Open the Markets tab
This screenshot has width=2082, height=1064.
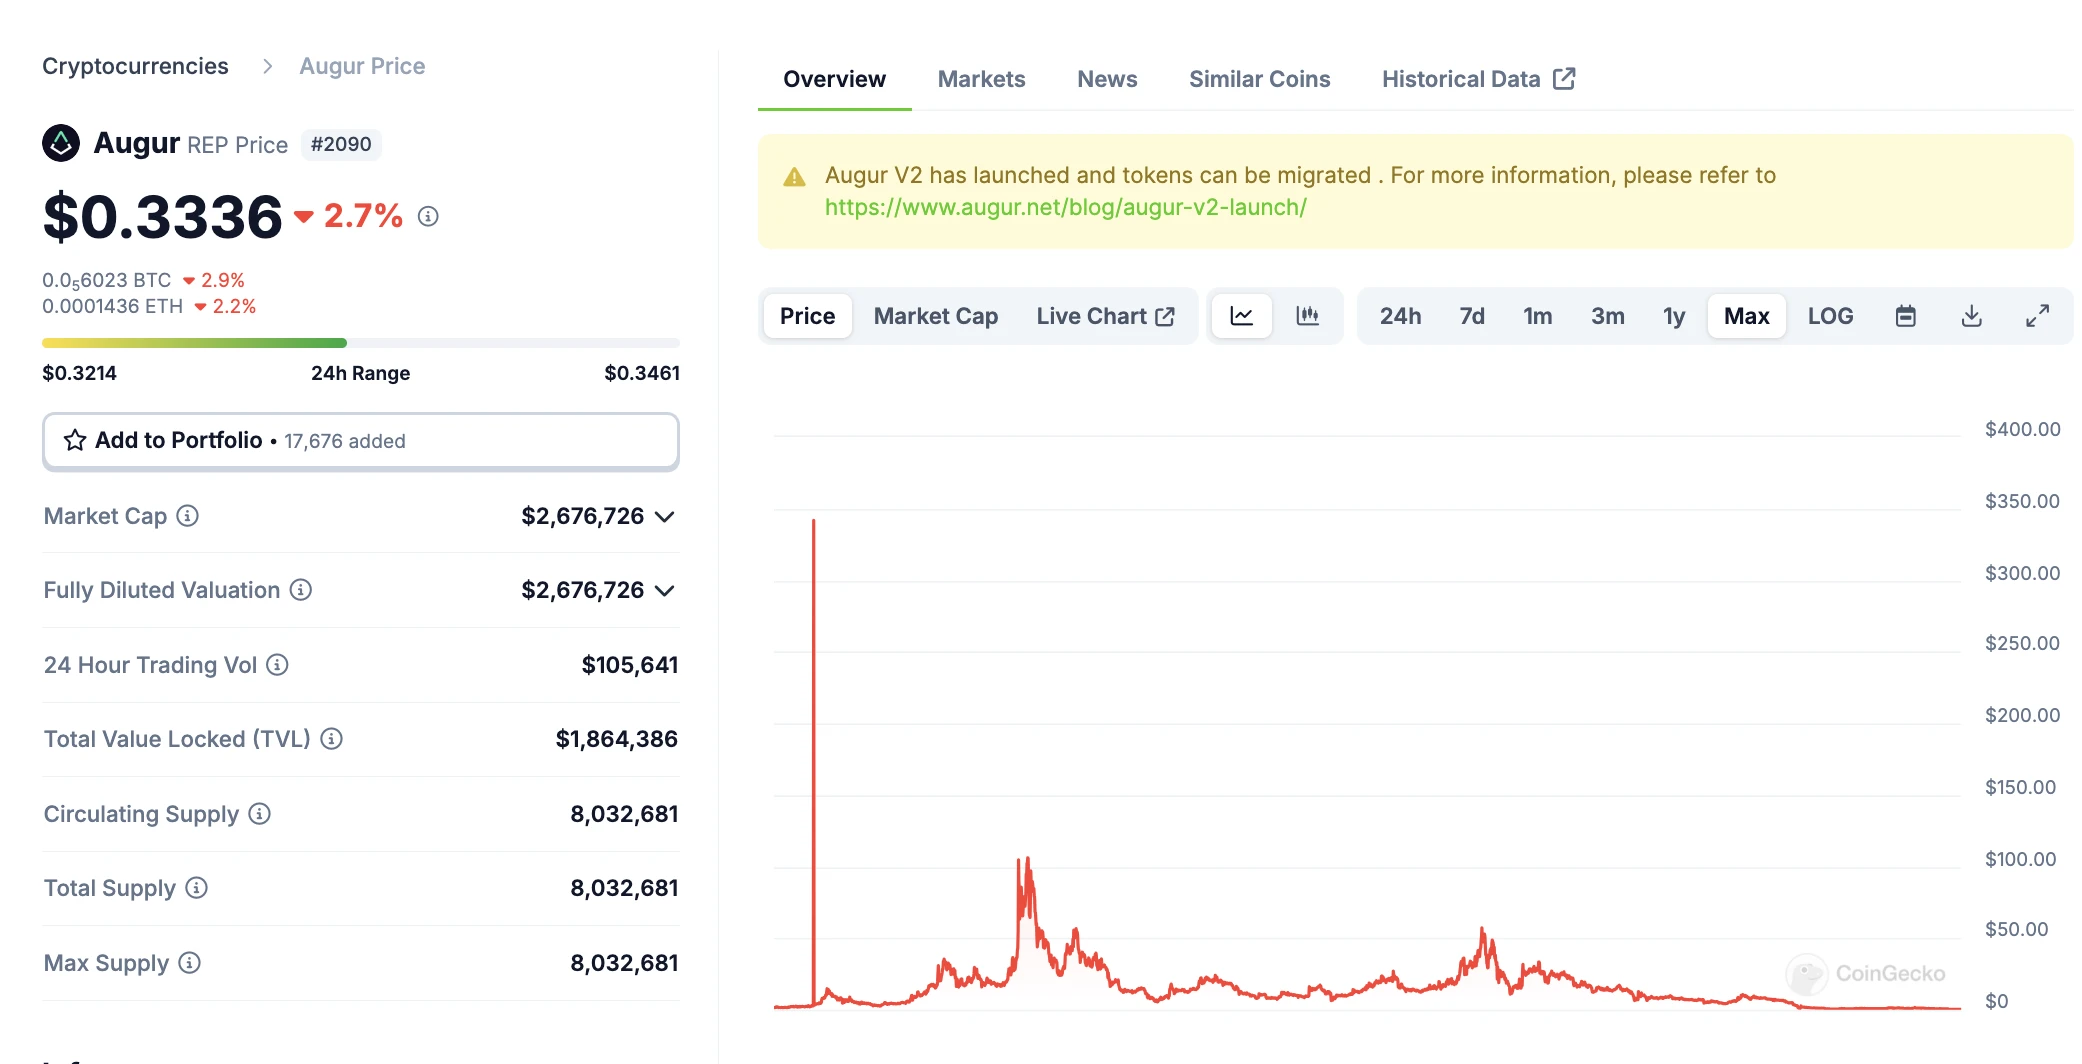pos(981,79)
